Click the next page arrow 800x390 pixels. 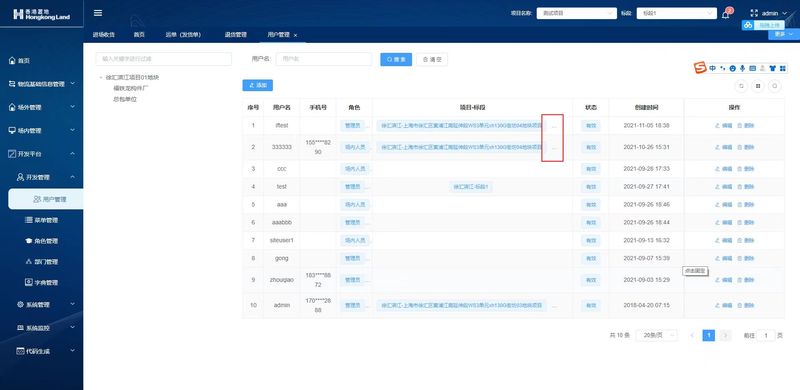click(x=725, y=335)
